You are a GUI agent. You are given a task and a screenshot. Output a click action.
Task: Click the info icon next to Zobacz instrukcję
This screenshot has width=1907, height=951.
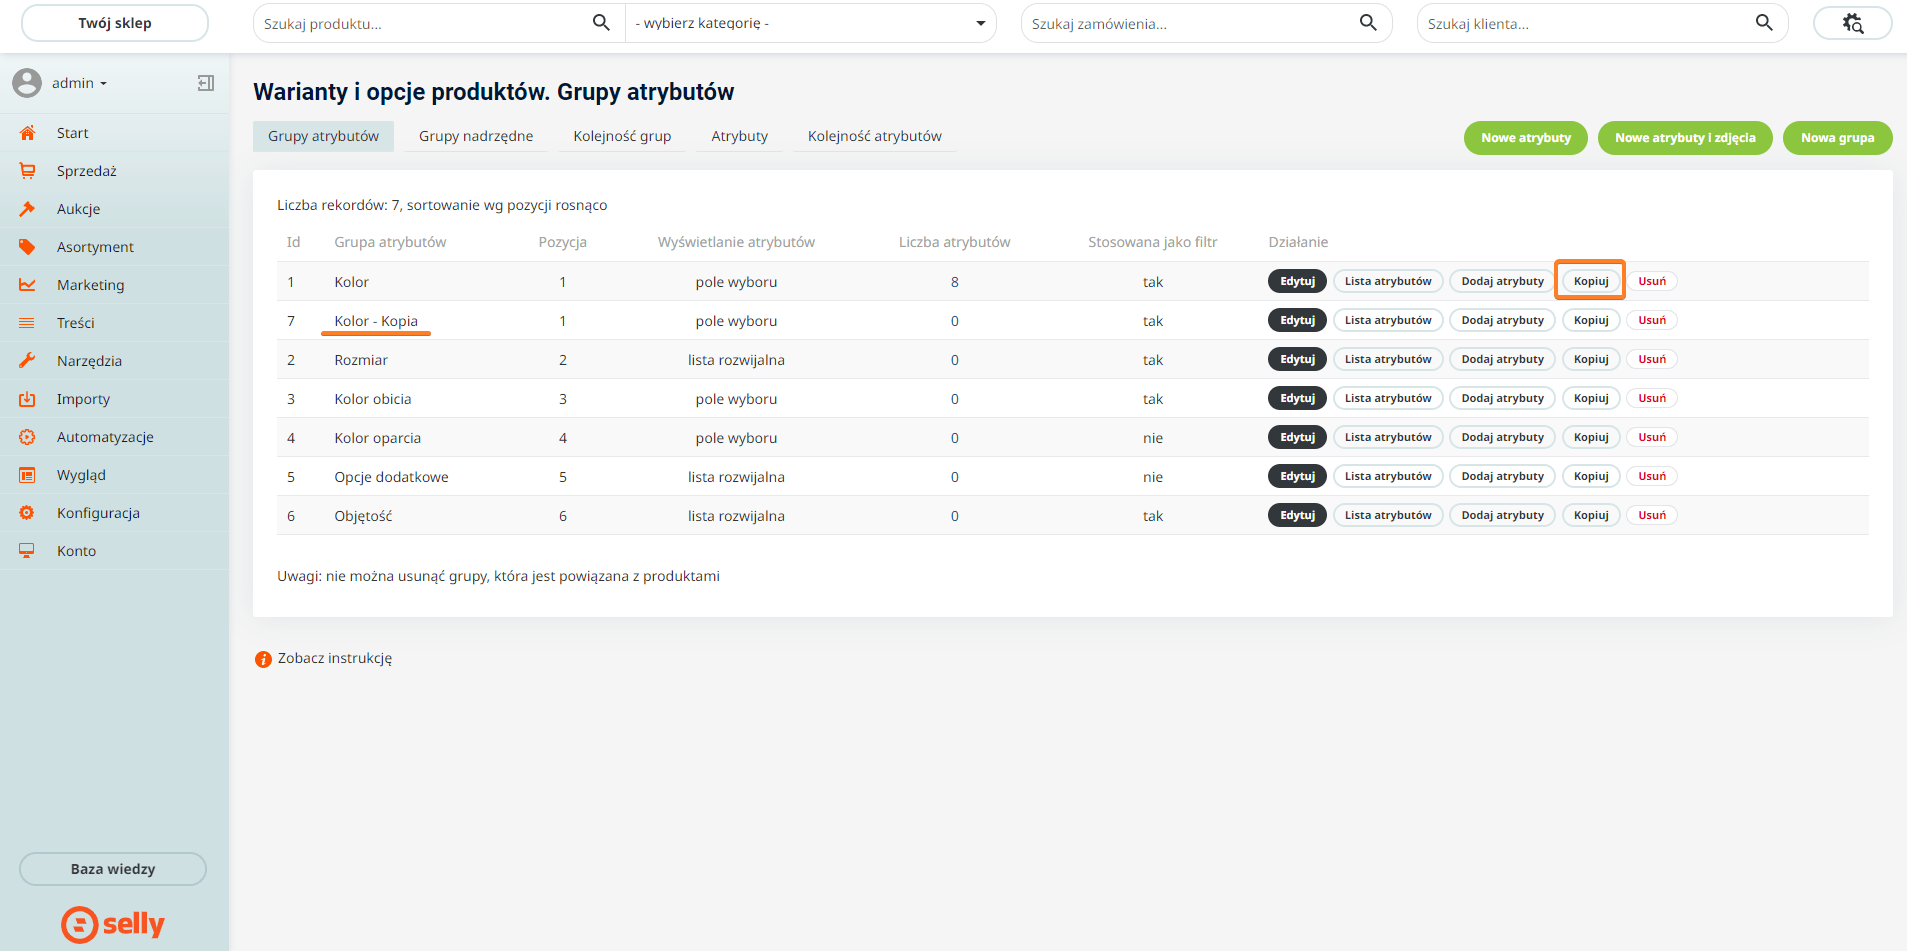(263, 659)
